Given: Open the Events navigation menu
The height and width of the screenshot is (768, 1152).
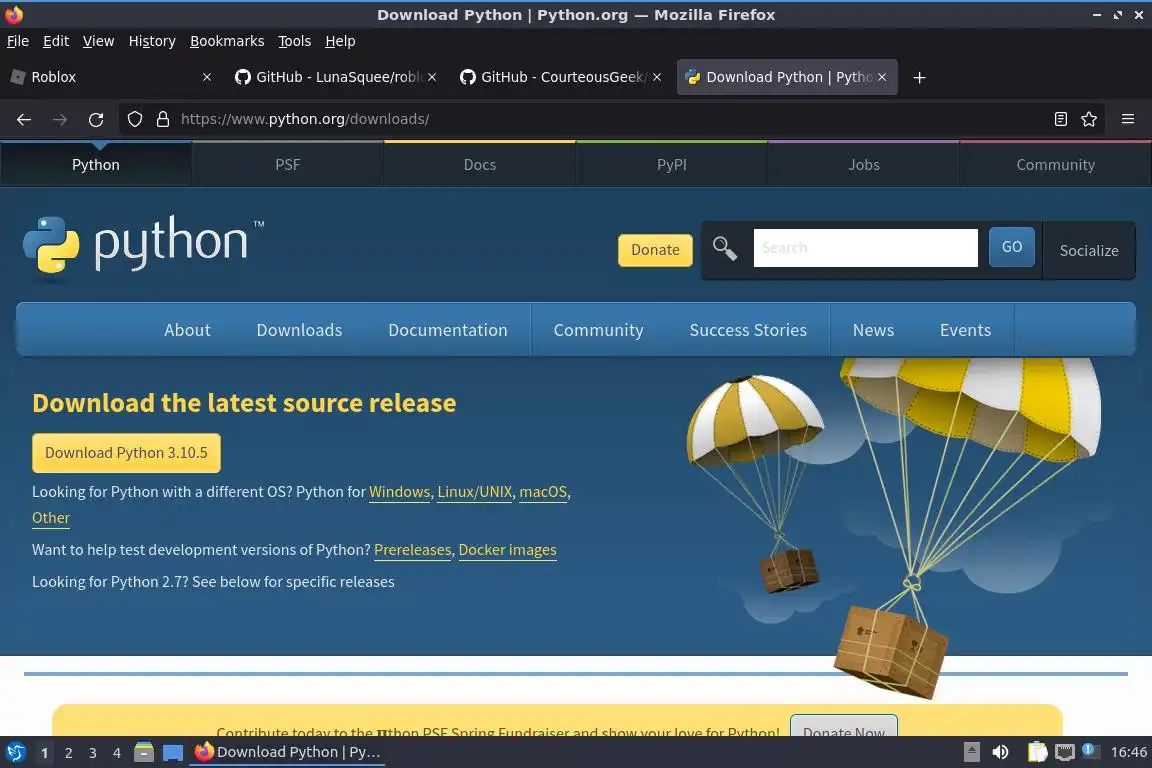Looking at the screenshot, I should click(x=965, y=330).
